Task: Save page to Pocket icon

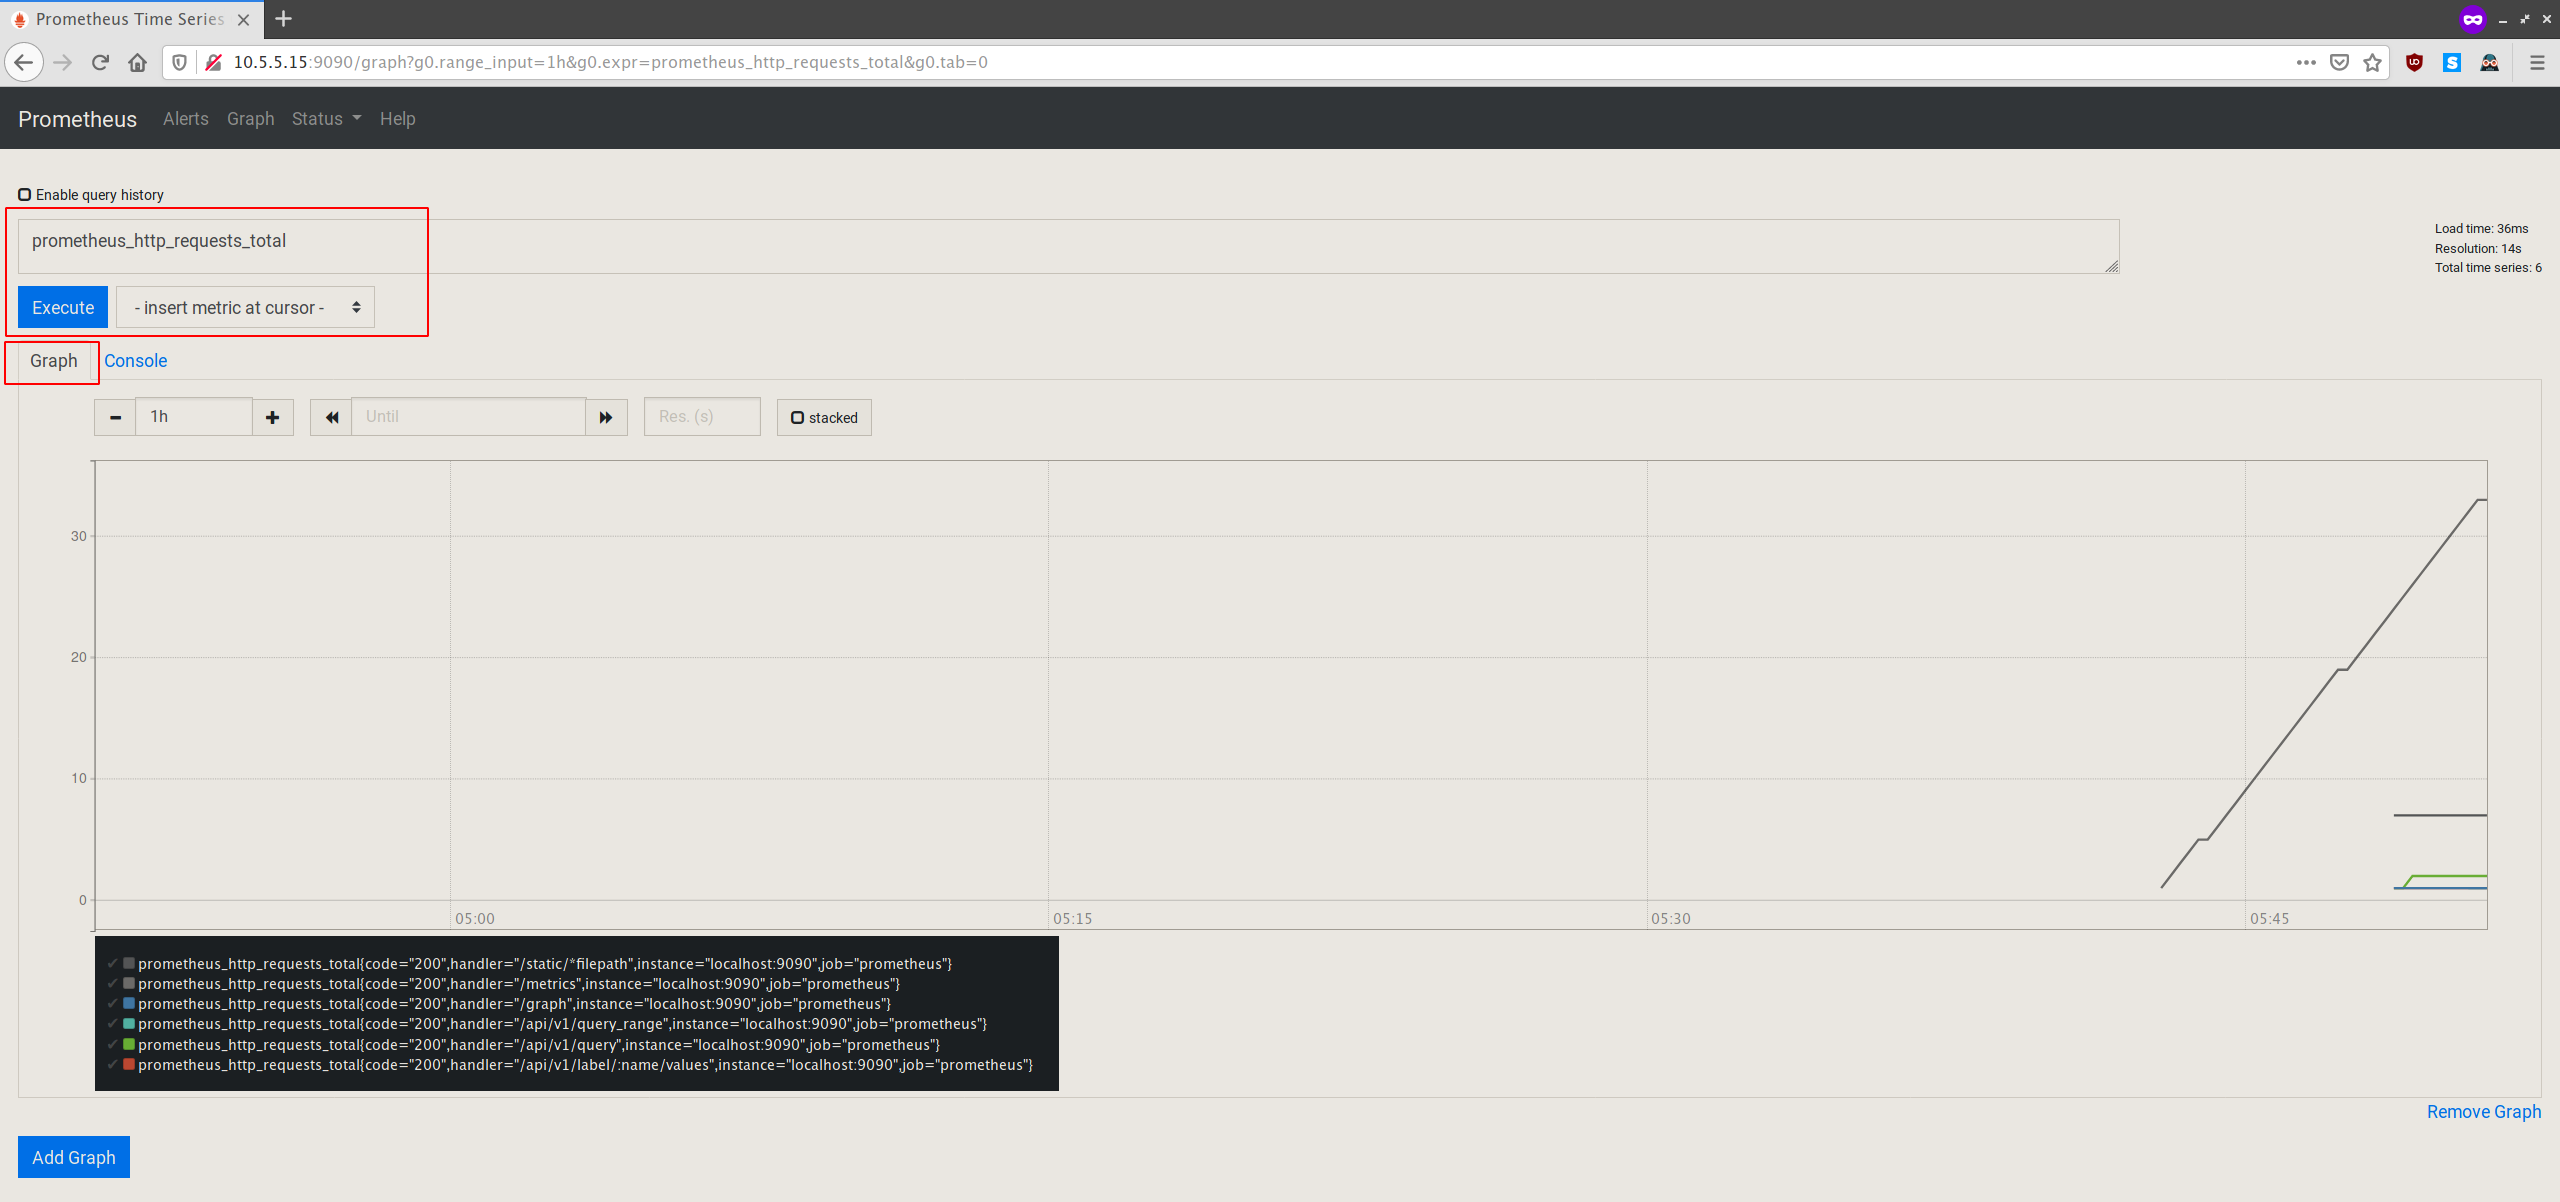Action: tap(2339, 62)
